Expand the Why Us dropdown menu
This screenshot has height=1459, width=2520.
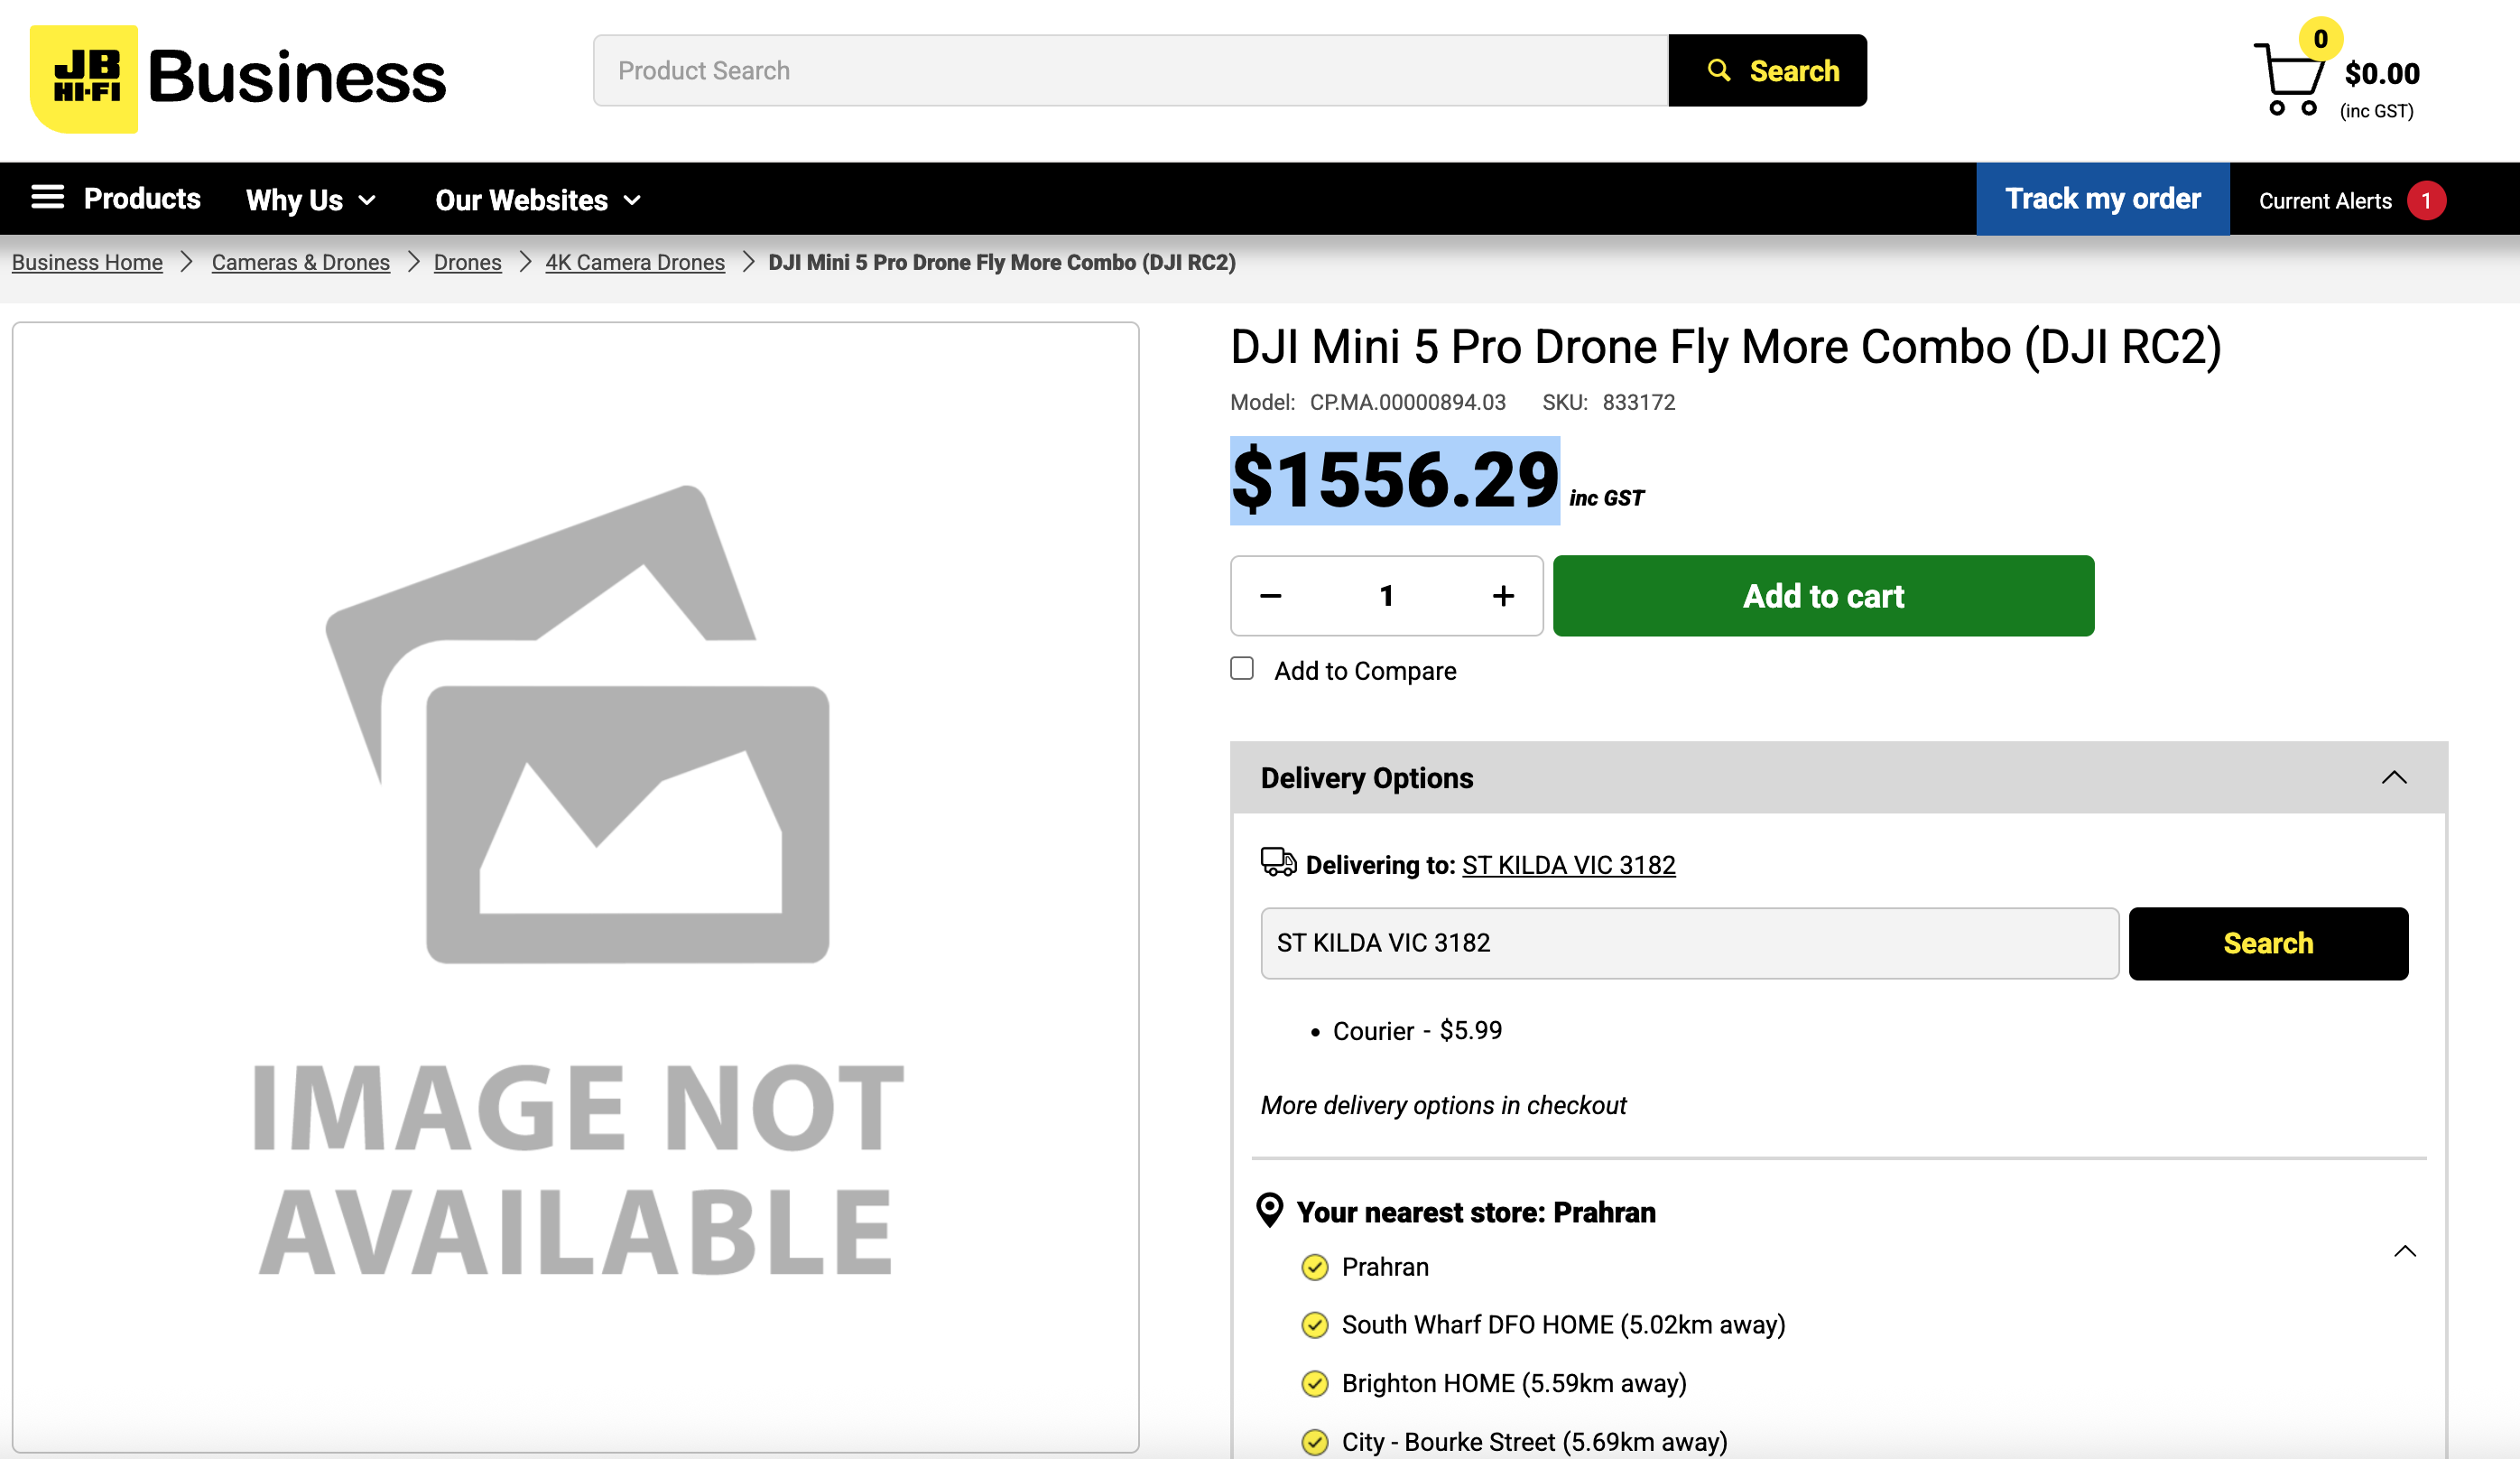(x=311, y=200)
